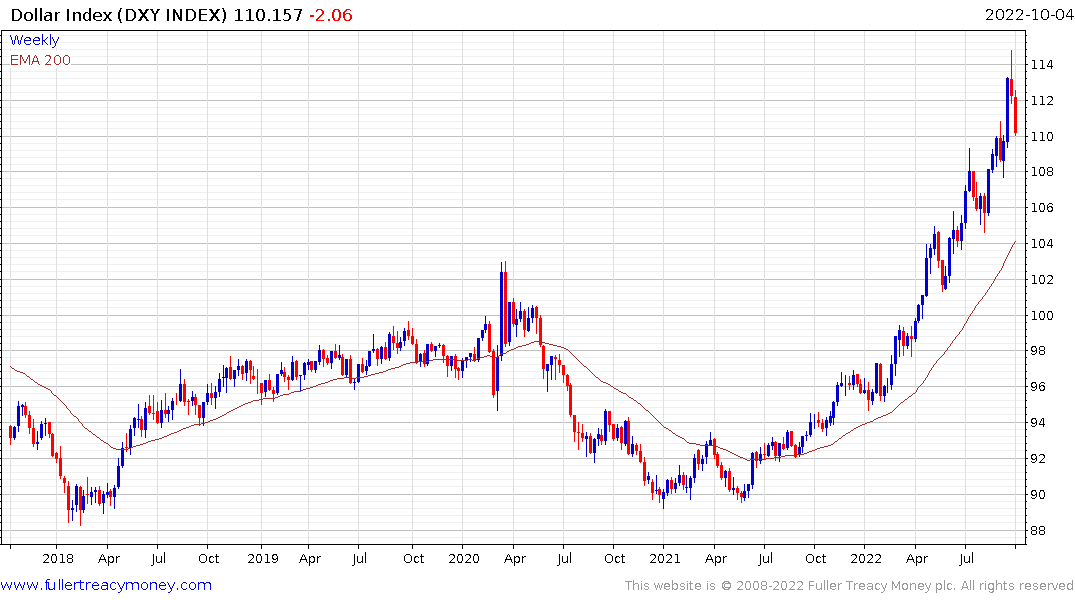Click the 110.157 last price value
Screen dimensions: 1075x600
268,15
